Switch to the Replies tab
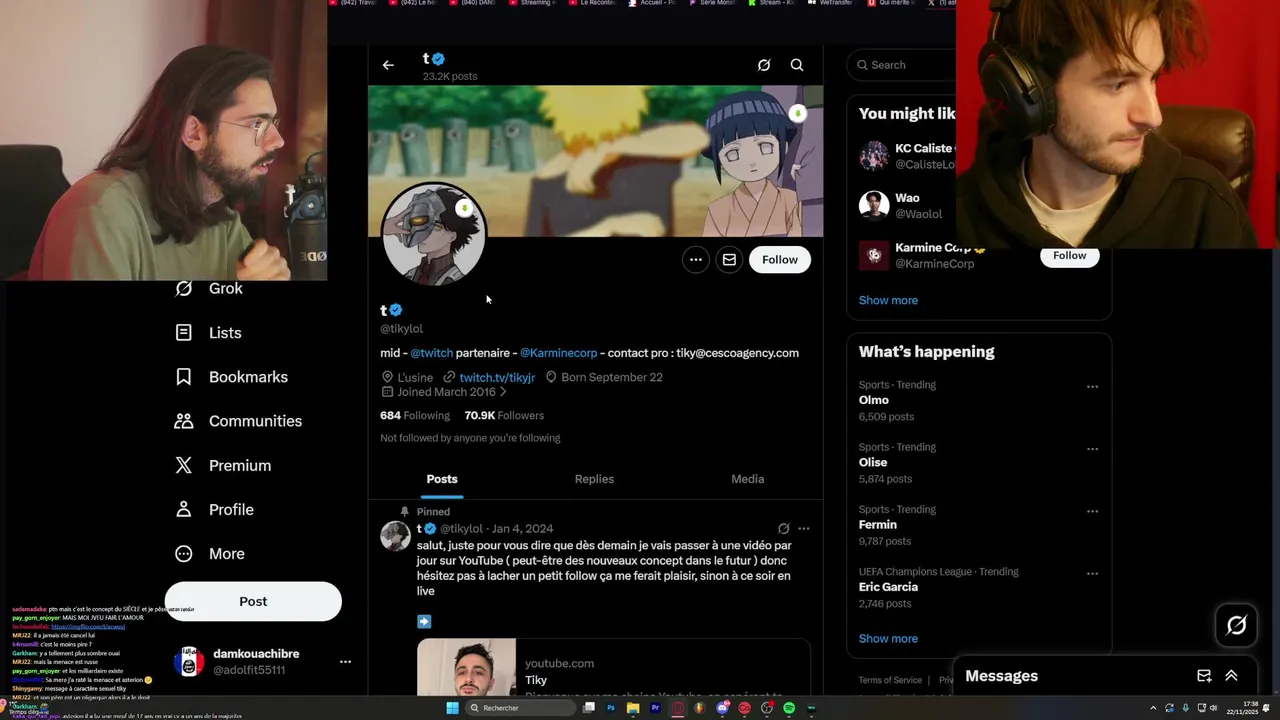The width and height of the screenshot is (1280, 720). point(594,479)
